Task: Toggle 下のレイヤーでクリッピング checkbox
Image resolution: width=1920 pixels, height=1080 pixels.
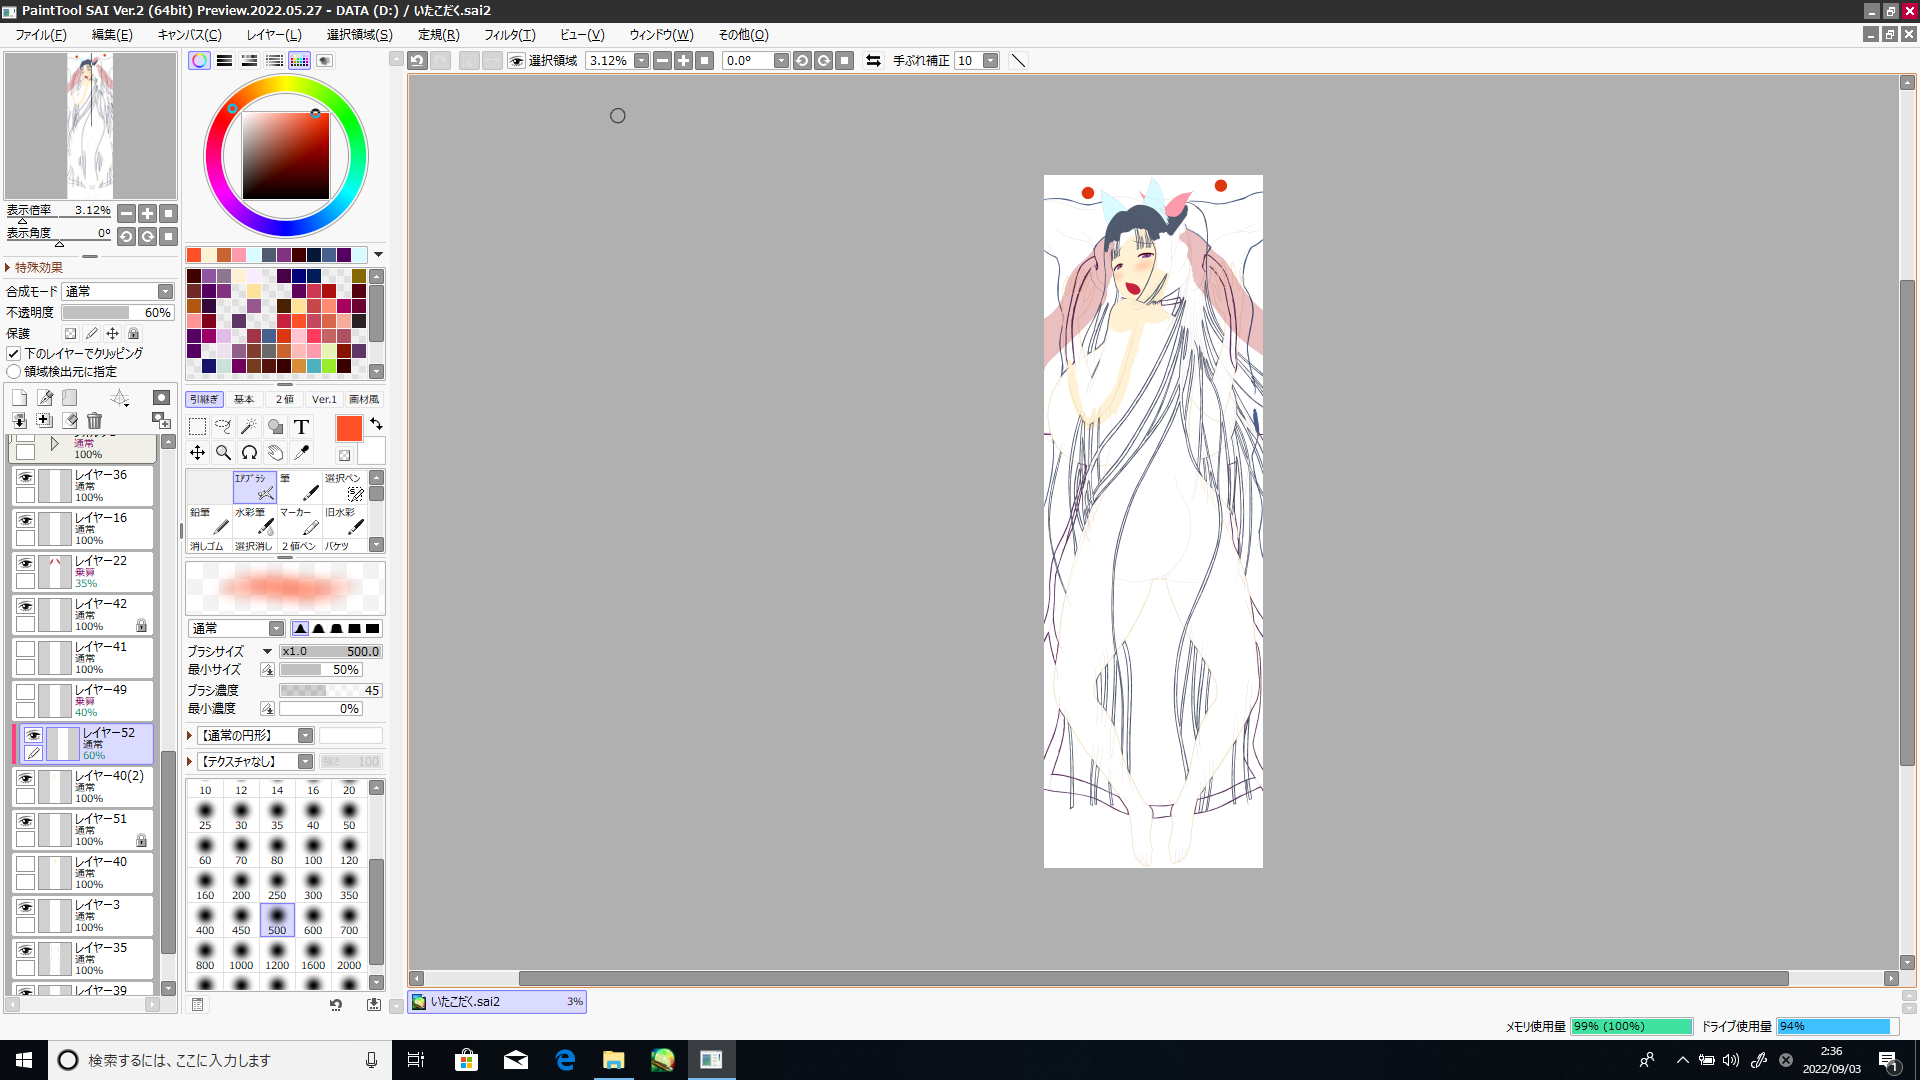Action: pos(14,354)
